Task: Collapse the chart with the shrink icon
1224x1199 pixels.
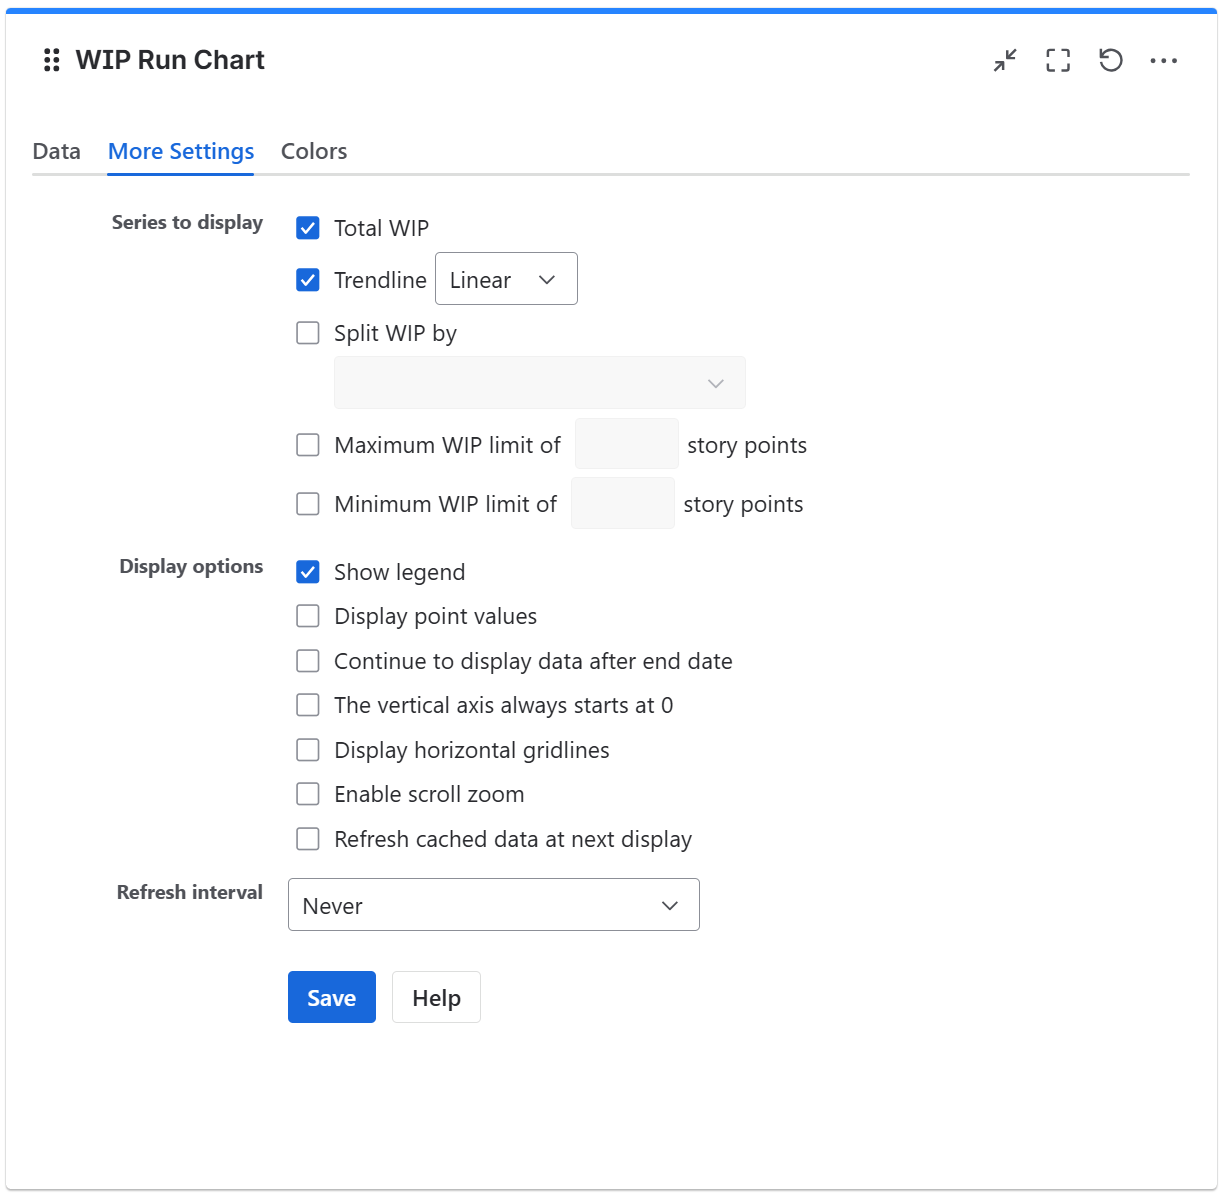Action: point(1004,60)
